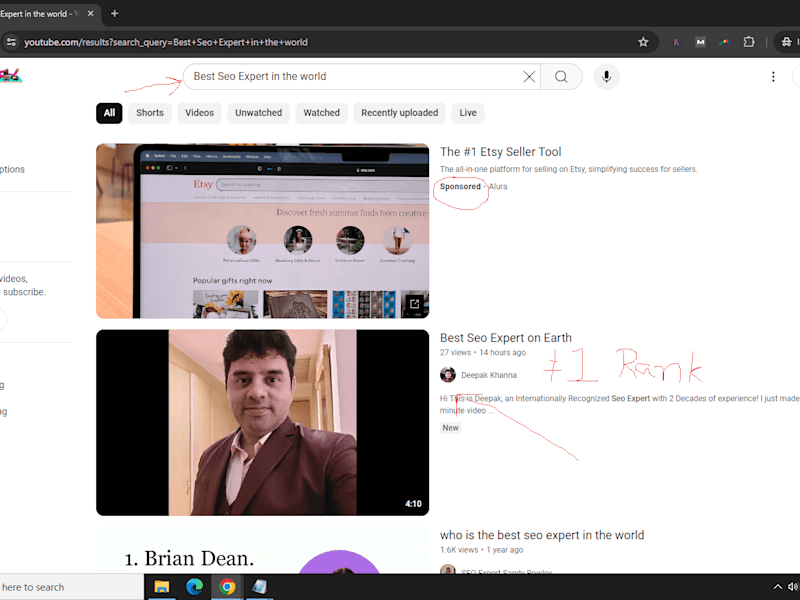This screenshot has width=800, height=600.
Task: Filter results by Recently uploaded
Action: pos(399,113)
